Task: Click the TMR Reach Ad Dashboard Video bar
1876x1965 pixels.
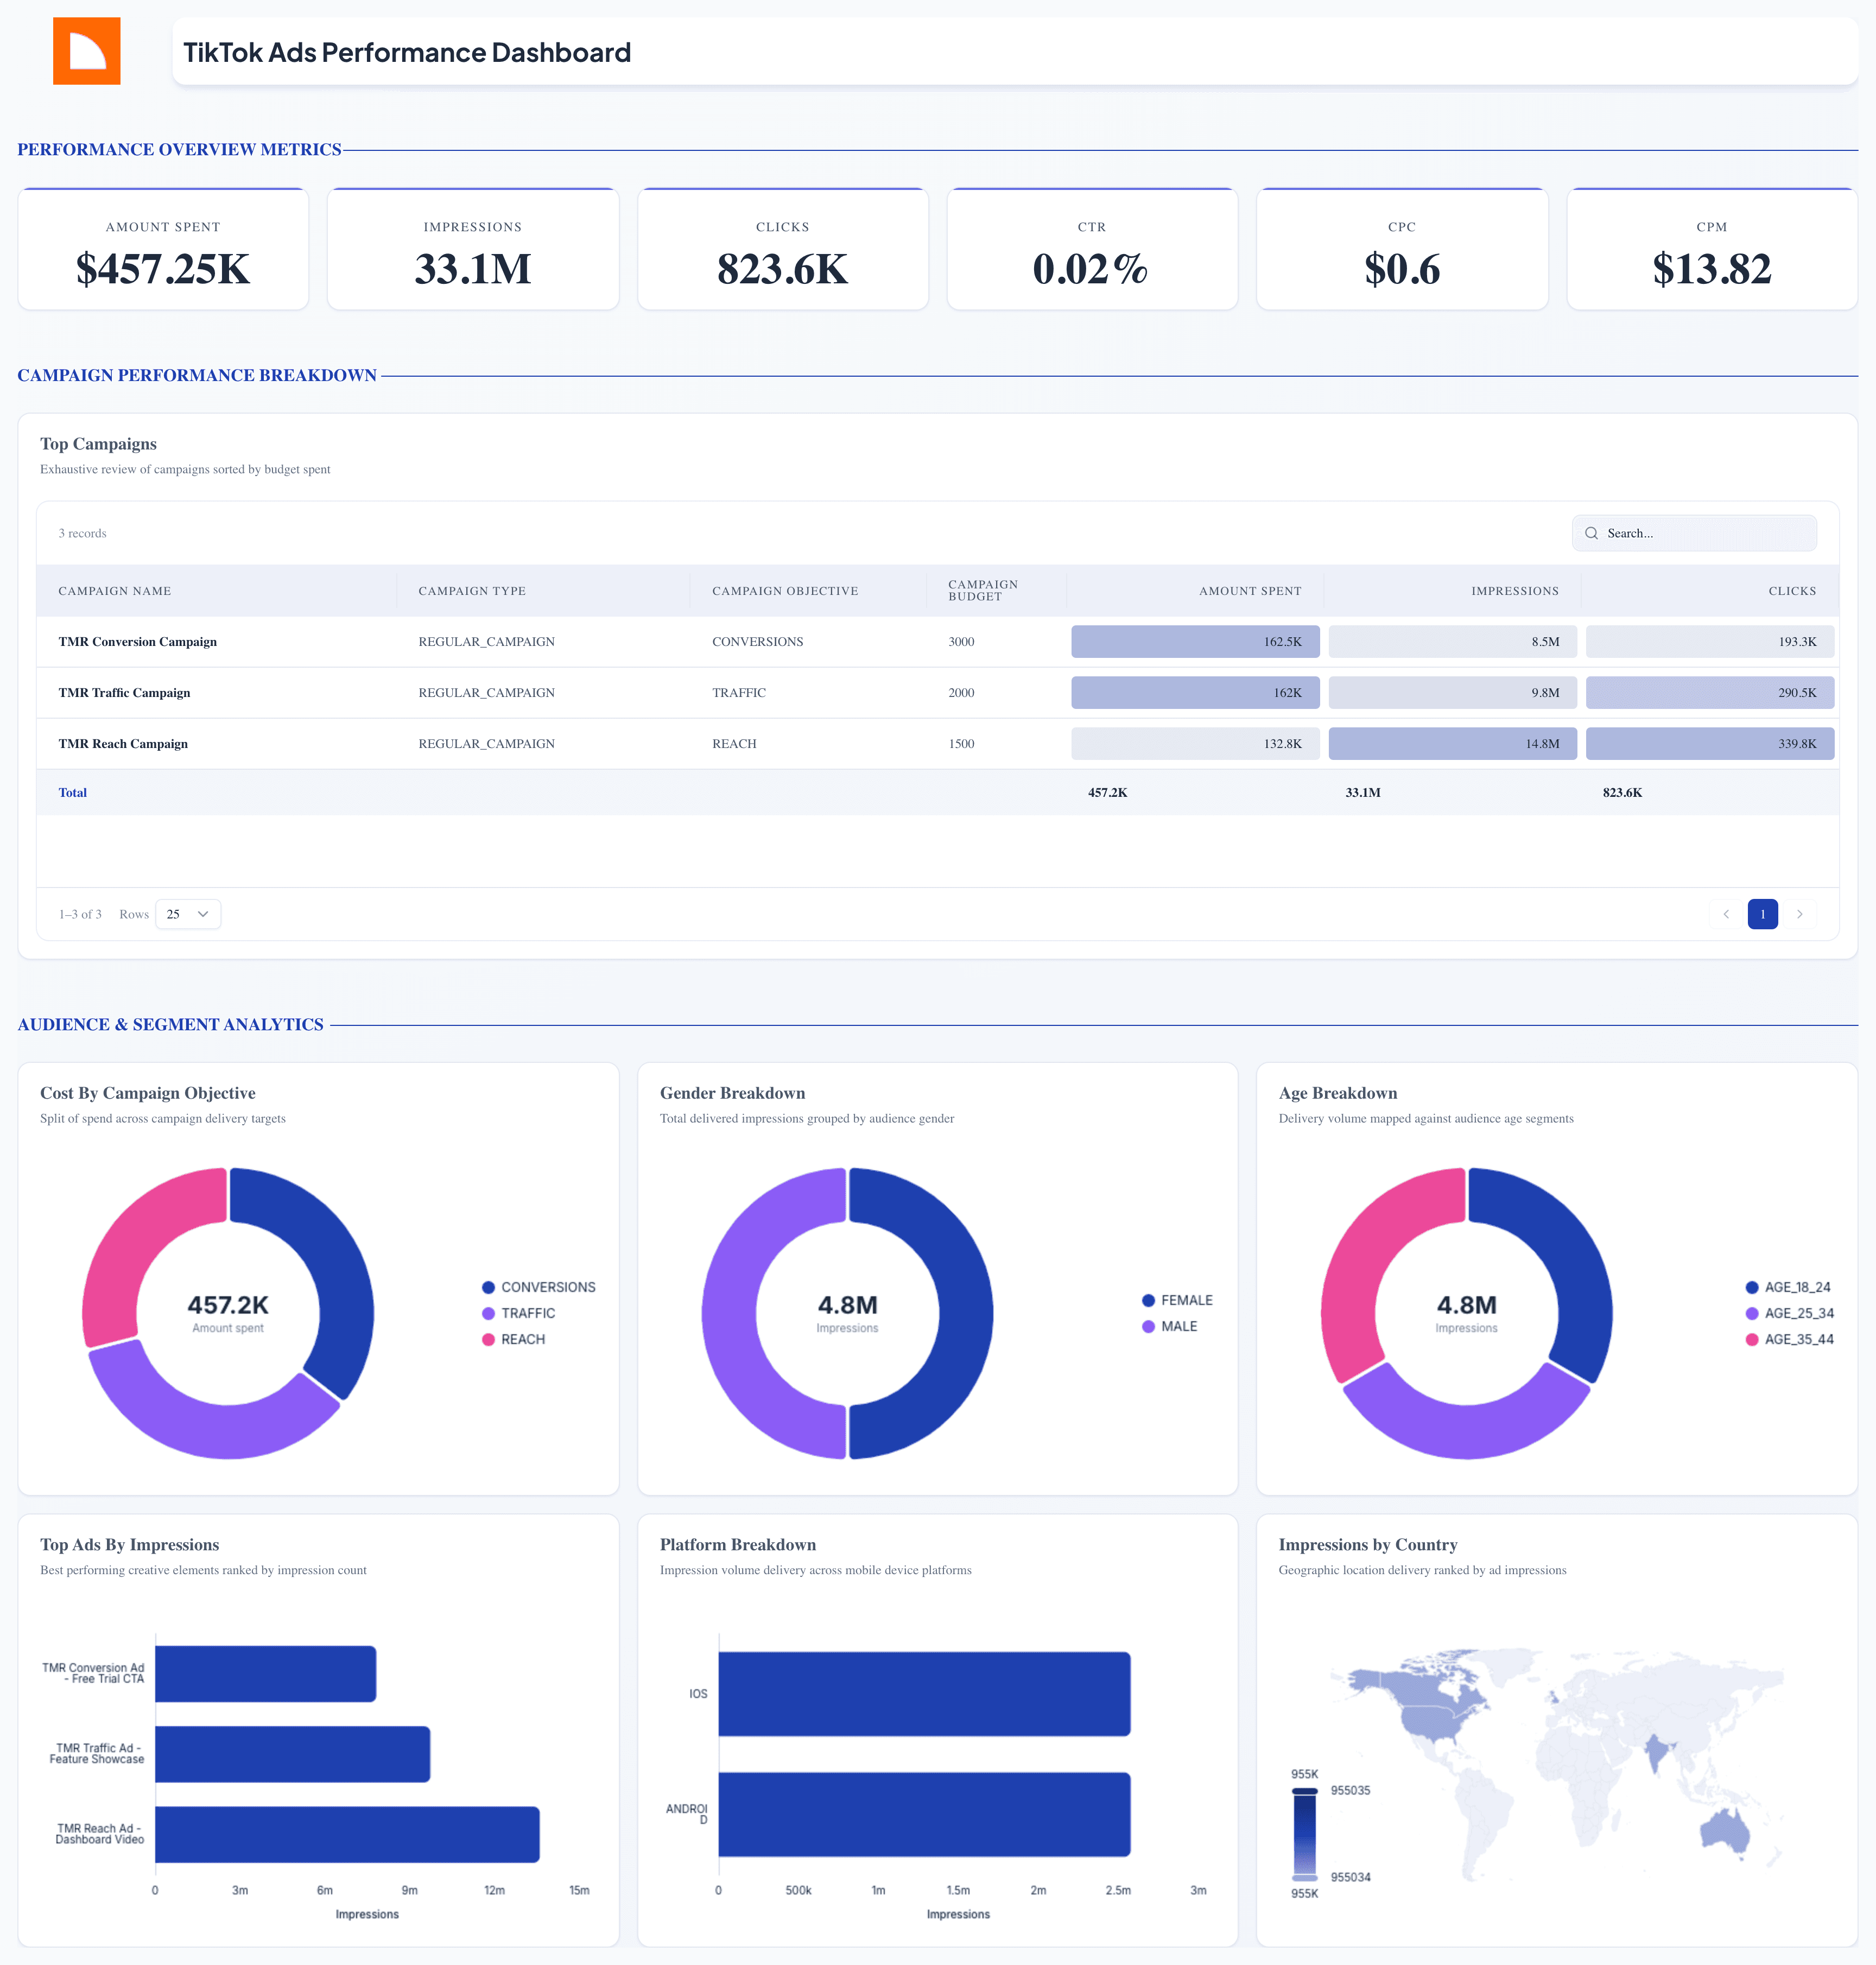Action: [347, 1834]
